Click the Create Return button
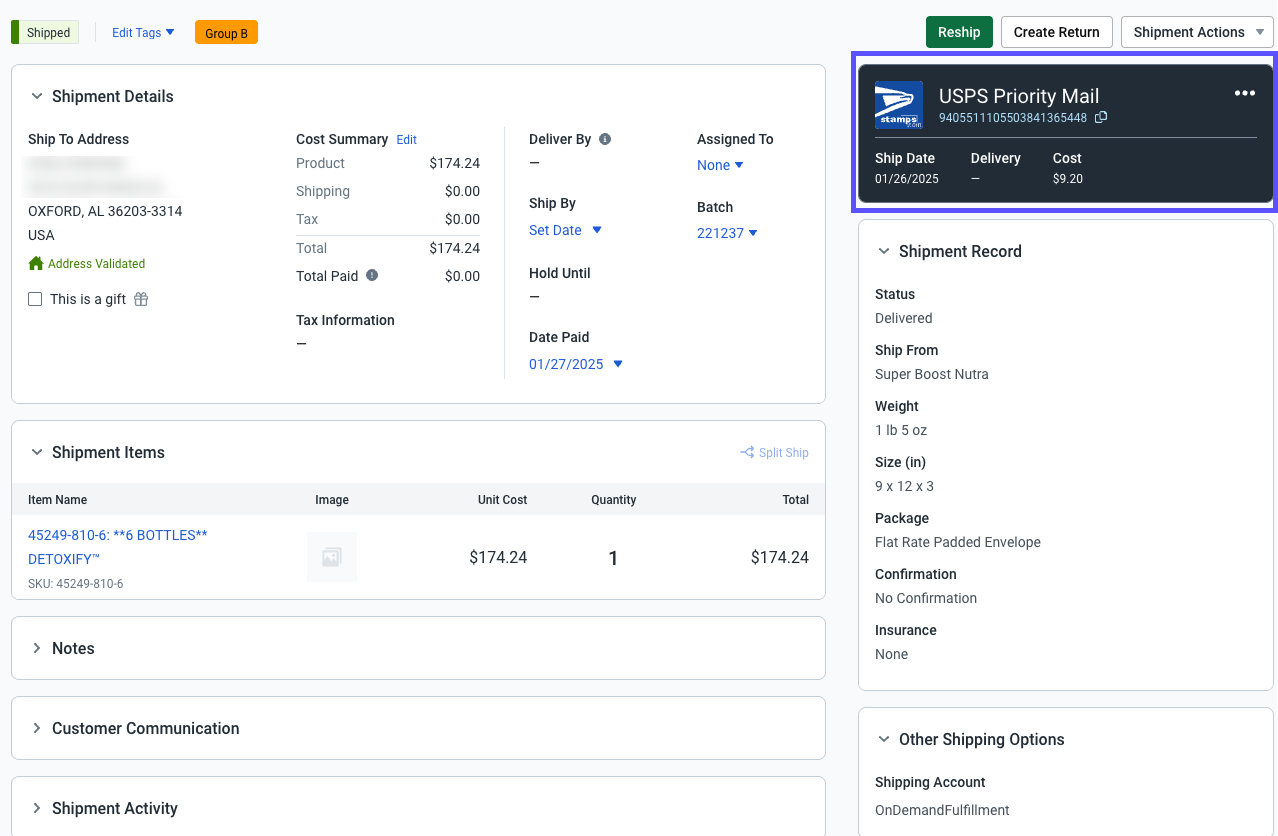1278x836 pixels. pyautogui.click(x=1056, y=32)
